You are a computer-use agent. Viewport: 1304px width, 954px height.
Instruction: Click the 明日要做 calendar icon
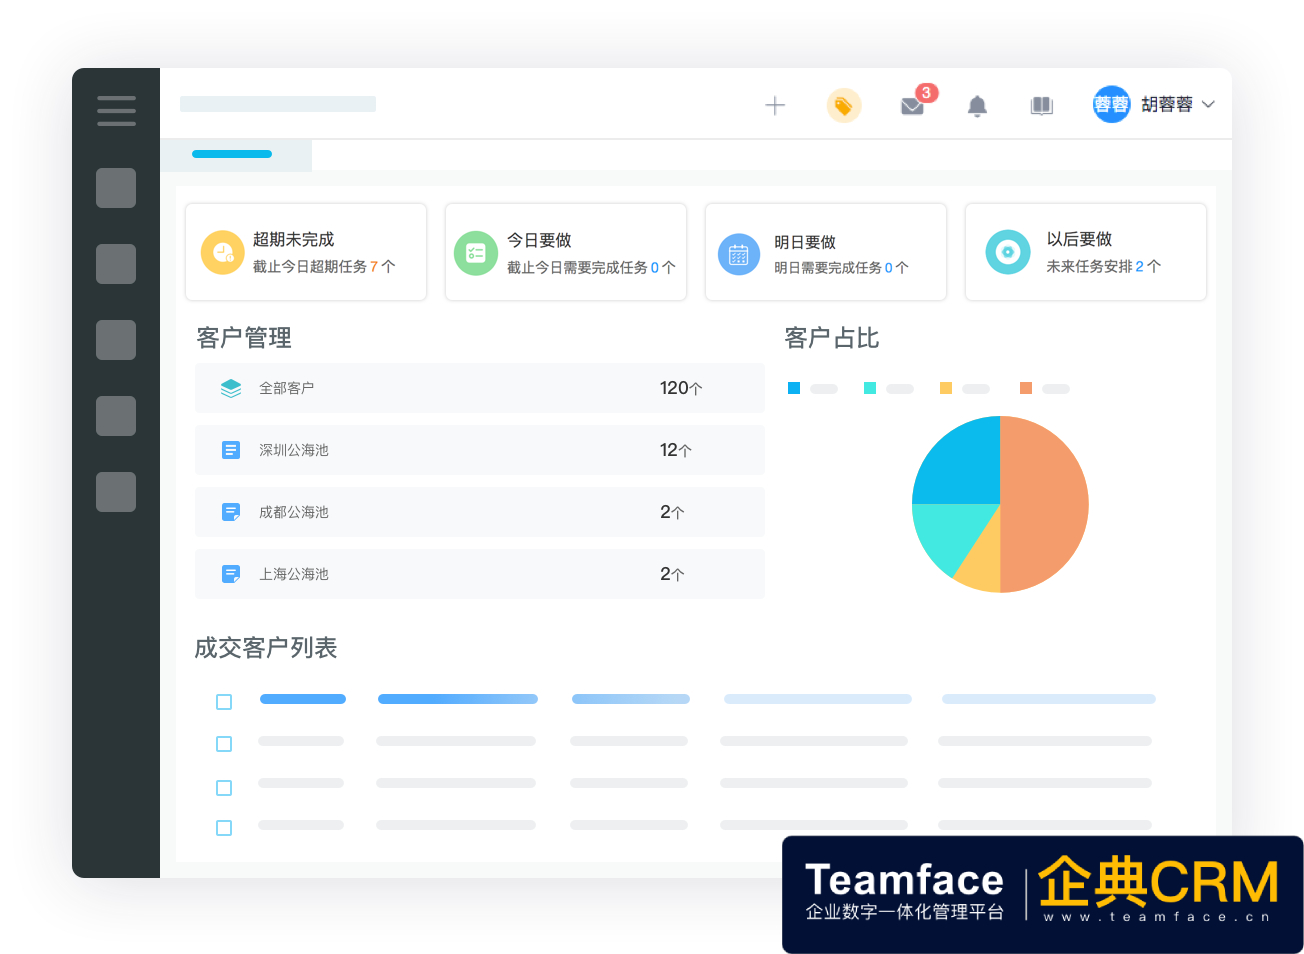[x=738, y=254]
